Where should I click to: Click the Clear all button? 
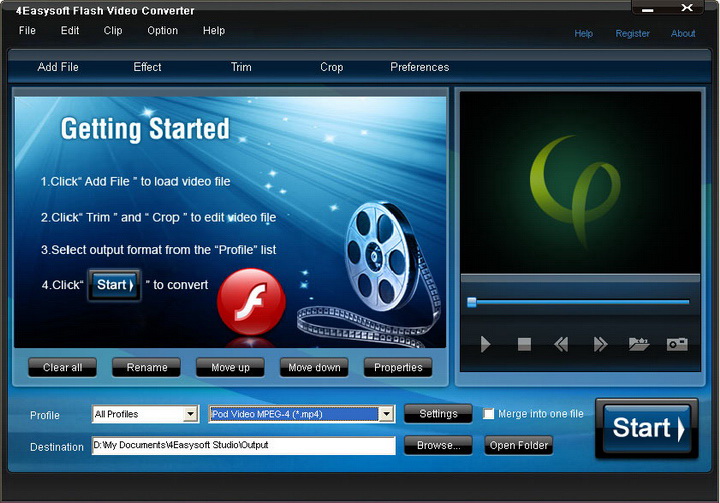[62, 367]
